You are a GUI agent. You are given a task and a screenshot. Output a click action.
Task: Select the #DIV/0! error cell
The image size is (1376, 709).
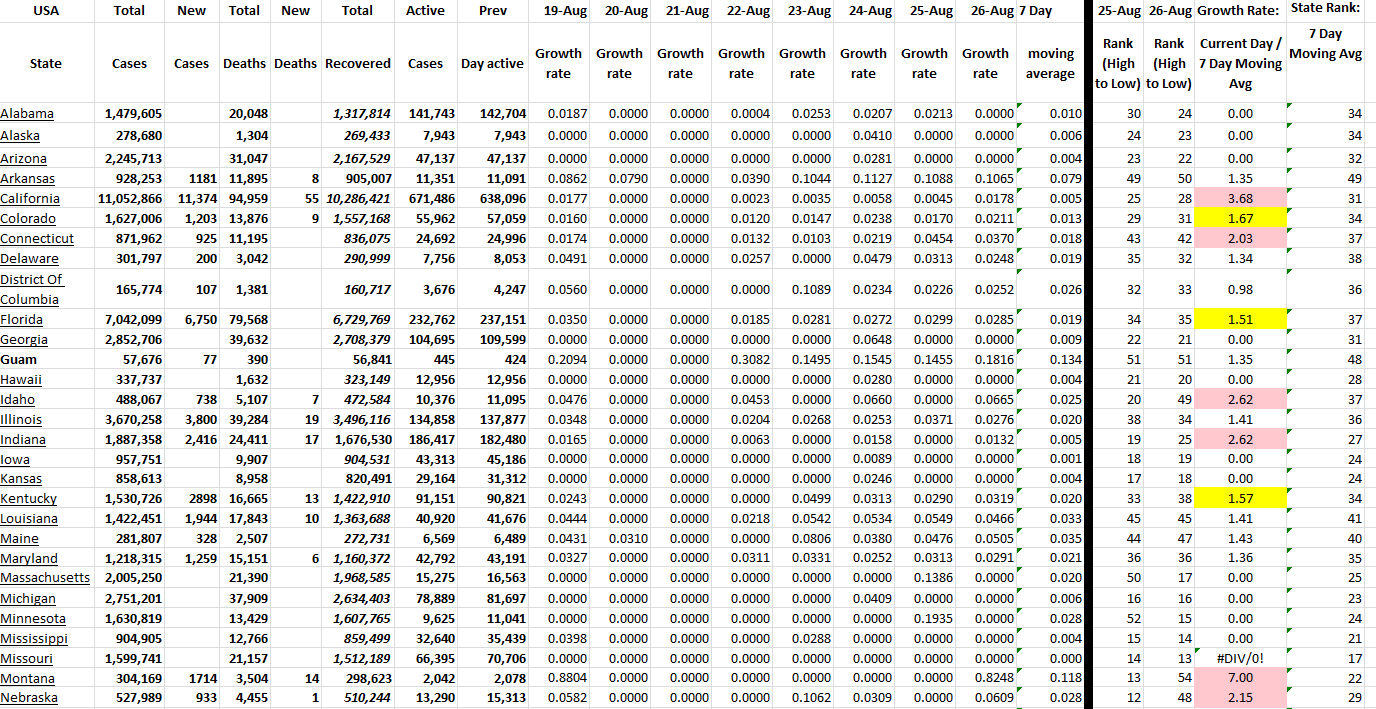1241,658
